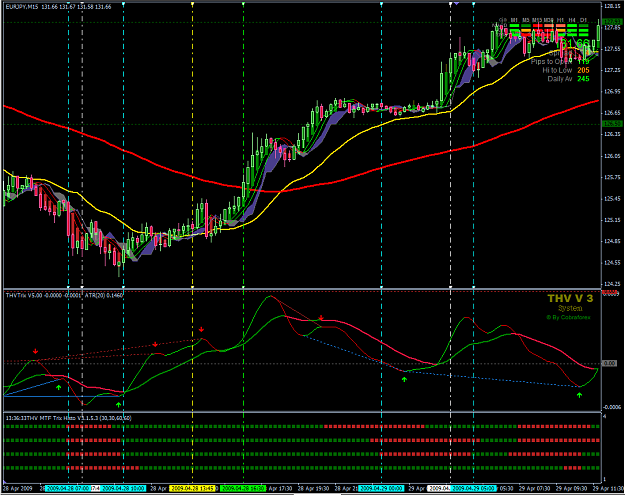Click the cyan time label 2009.04.29 00:00
The image size is (625, 495).
coord(381,488)
